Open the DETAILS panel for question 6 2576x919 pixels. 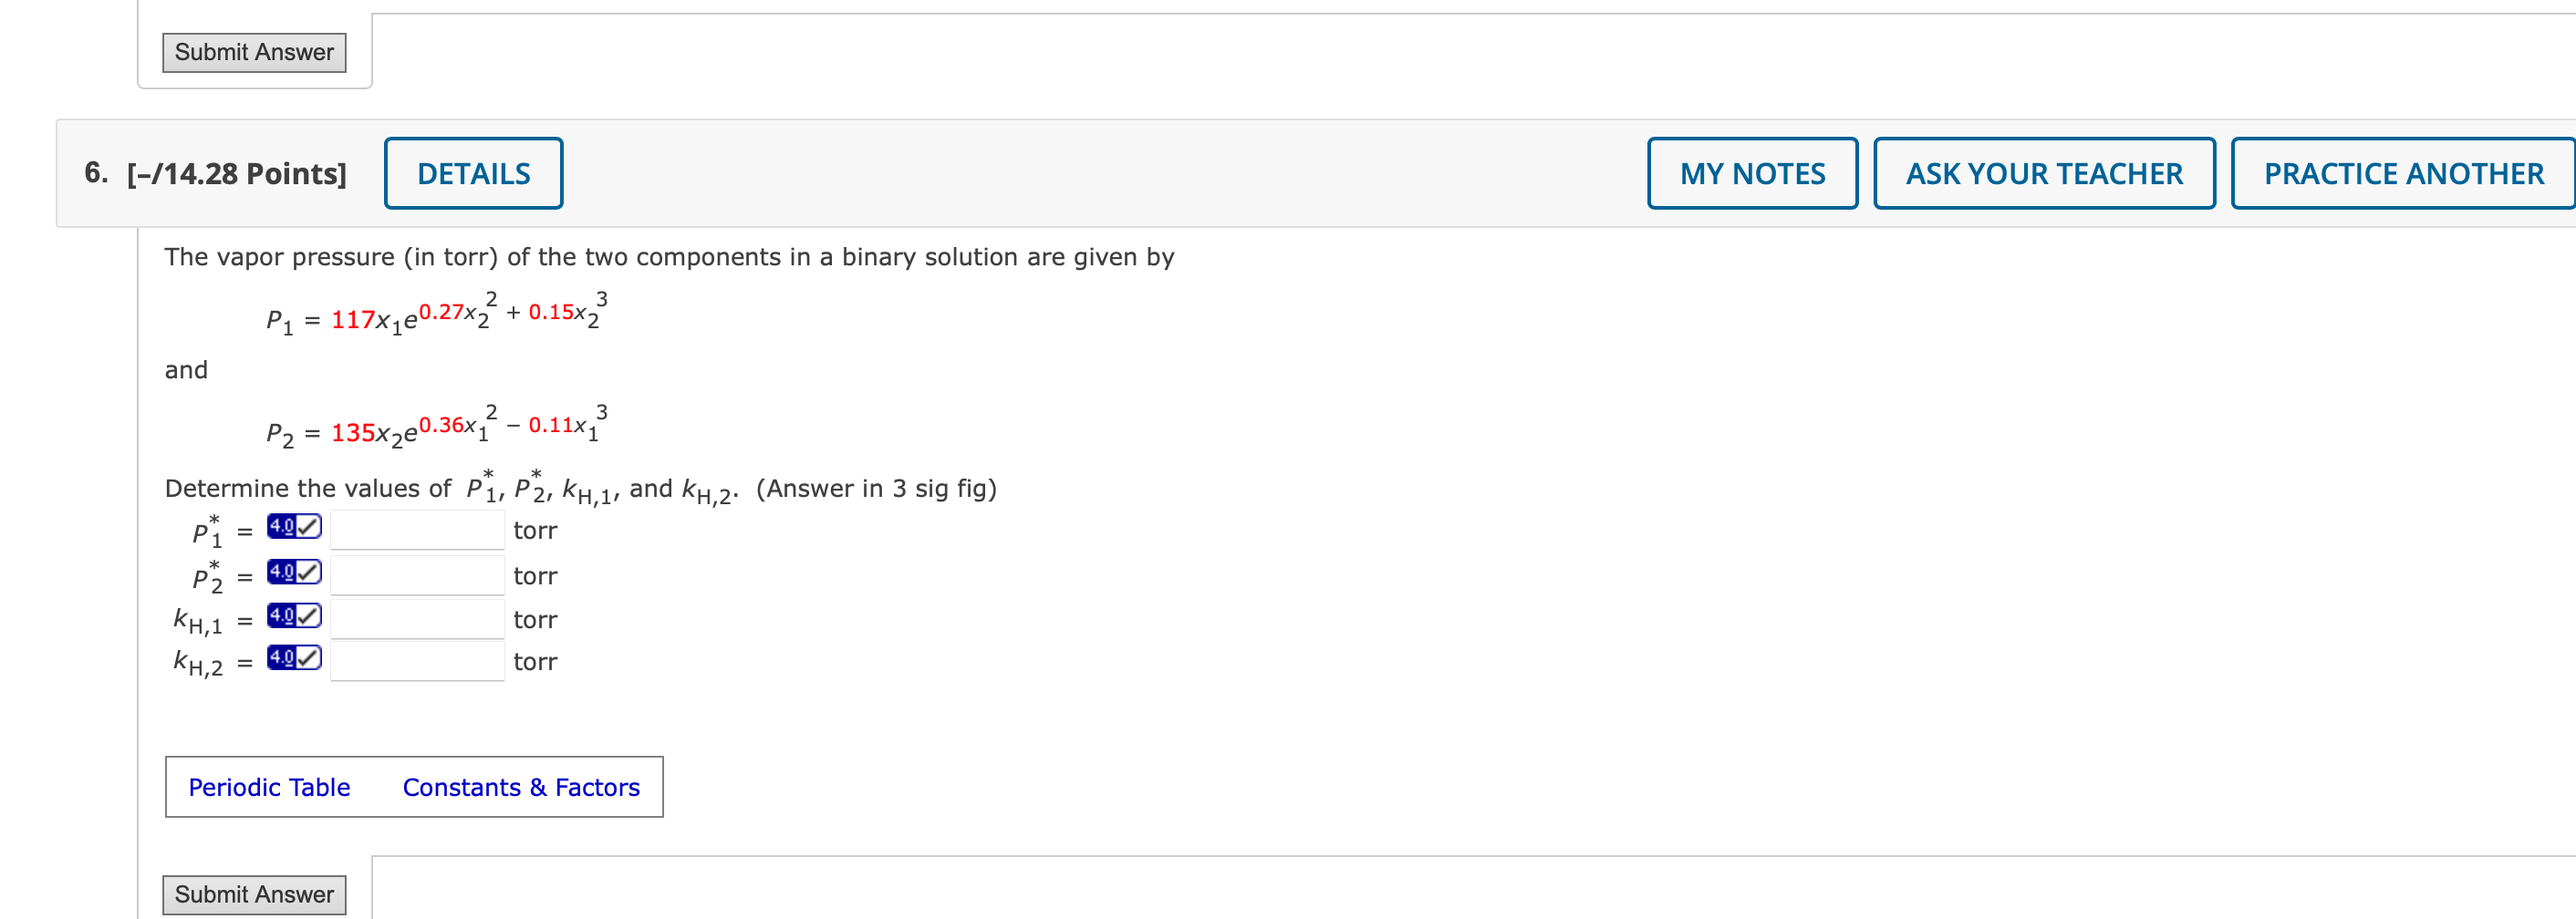pos(474,172)
